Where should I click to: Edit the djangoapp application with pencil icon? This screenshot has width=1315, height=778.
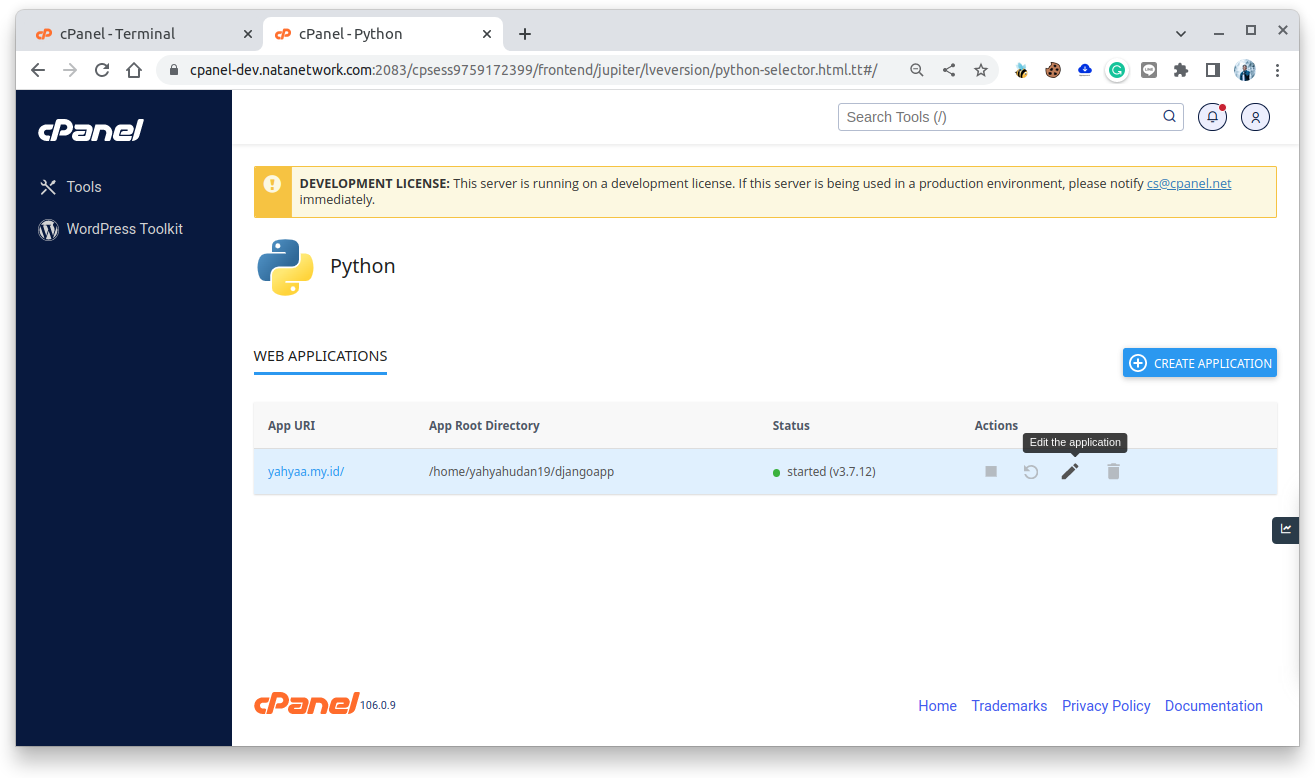(1070, 471)
